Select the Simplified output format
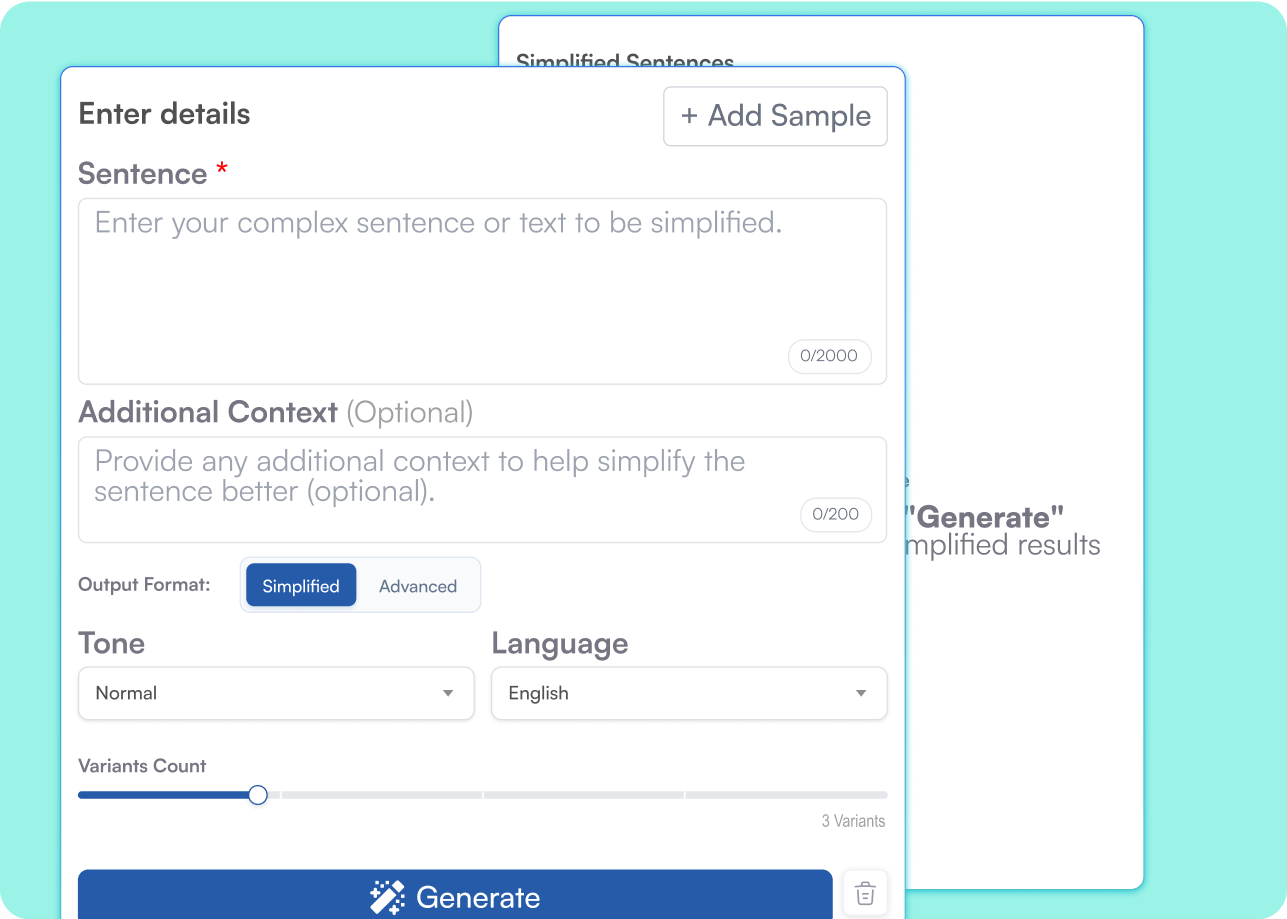 pos(300,585)
